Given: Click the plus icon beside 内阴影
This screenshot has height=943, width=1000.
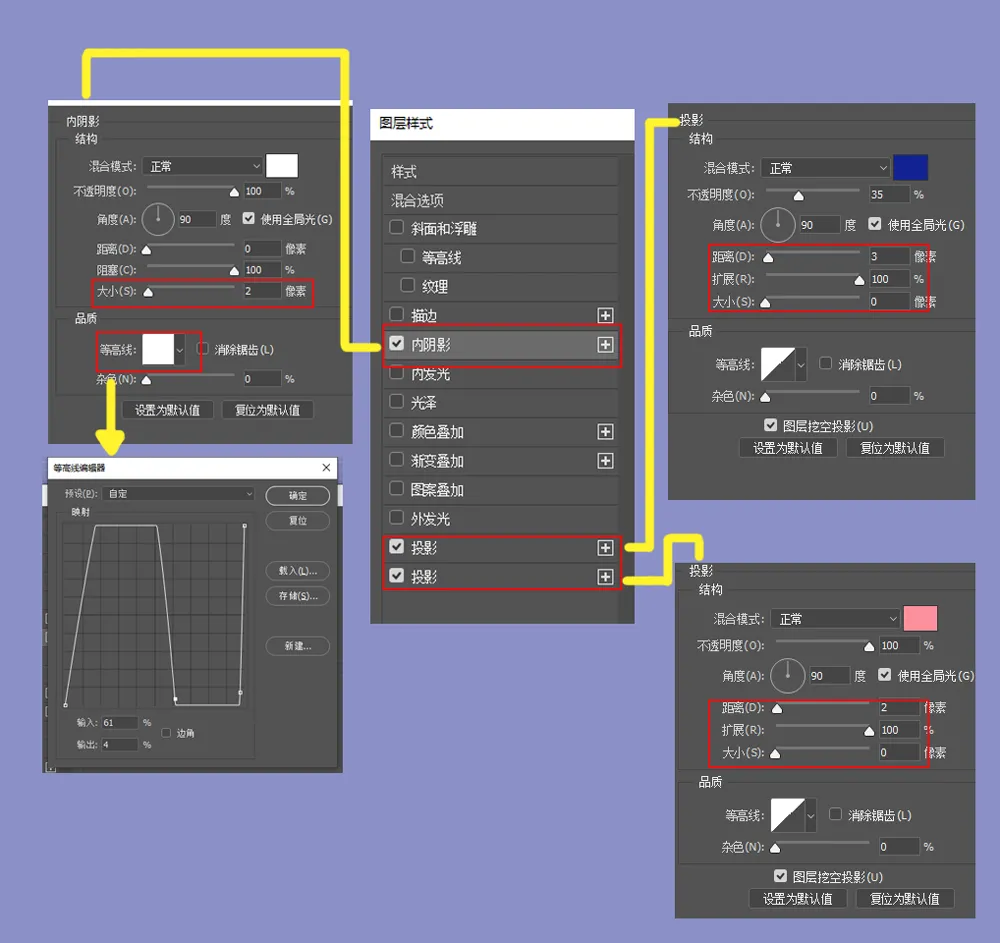Looking at the screenshot, I should [x=605, y=344].
